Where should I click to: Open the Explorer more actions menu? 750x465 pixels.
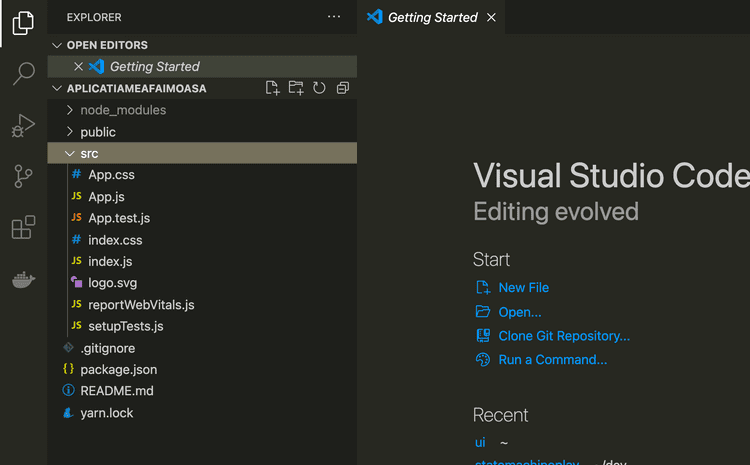(334, 17)
